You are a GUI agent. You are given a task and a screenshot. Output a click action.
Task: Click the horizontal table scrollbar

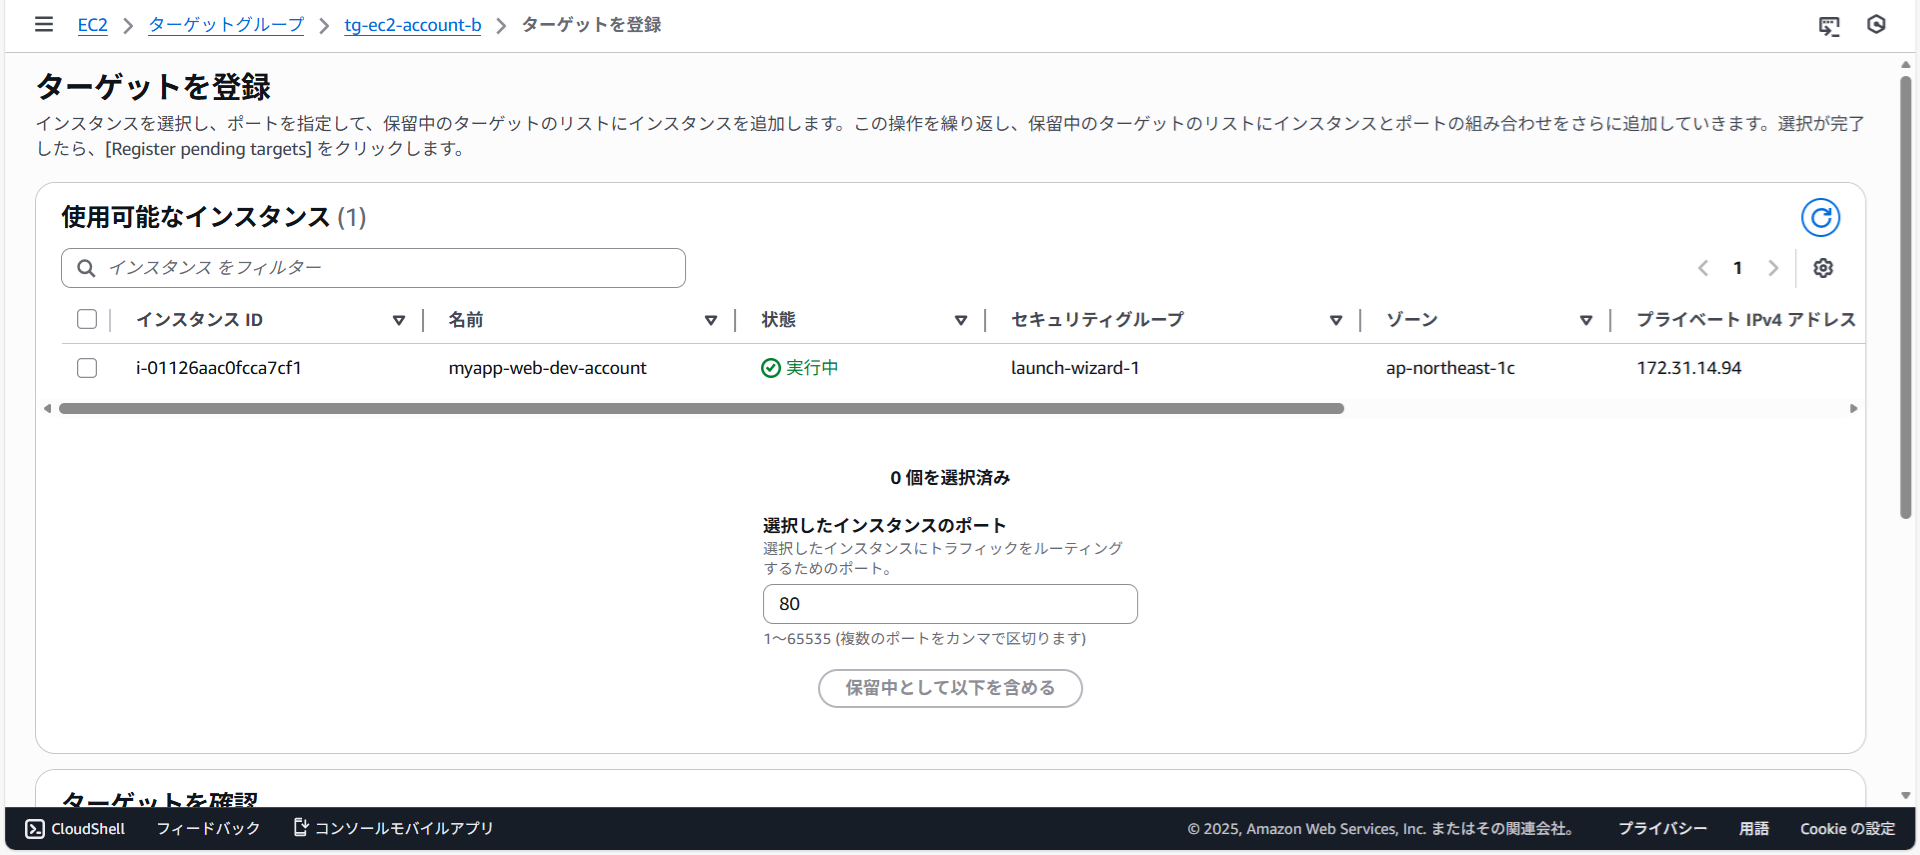point(700,408)
